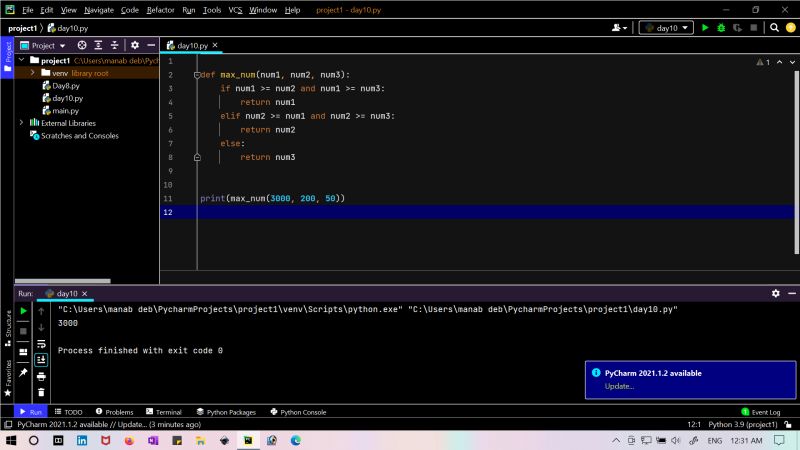Screen dimensions: 800x450
Task: Click the warning indicator in editor corner
Action: pyautogui.click(x=763, y=62)
